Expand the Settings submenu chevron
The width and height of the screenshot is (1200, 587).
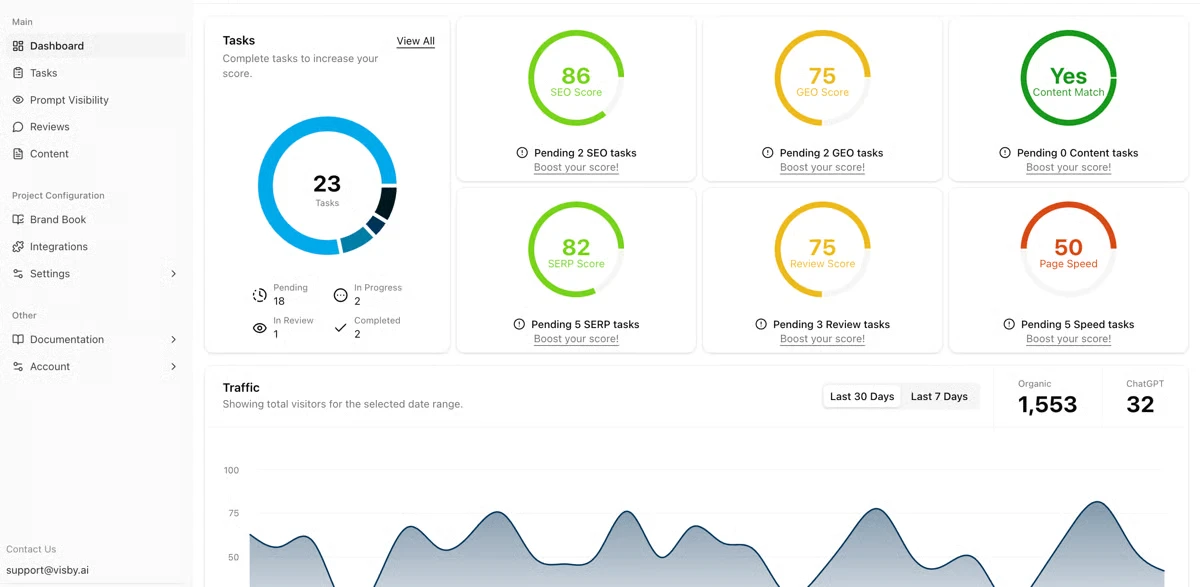(173, 274)
